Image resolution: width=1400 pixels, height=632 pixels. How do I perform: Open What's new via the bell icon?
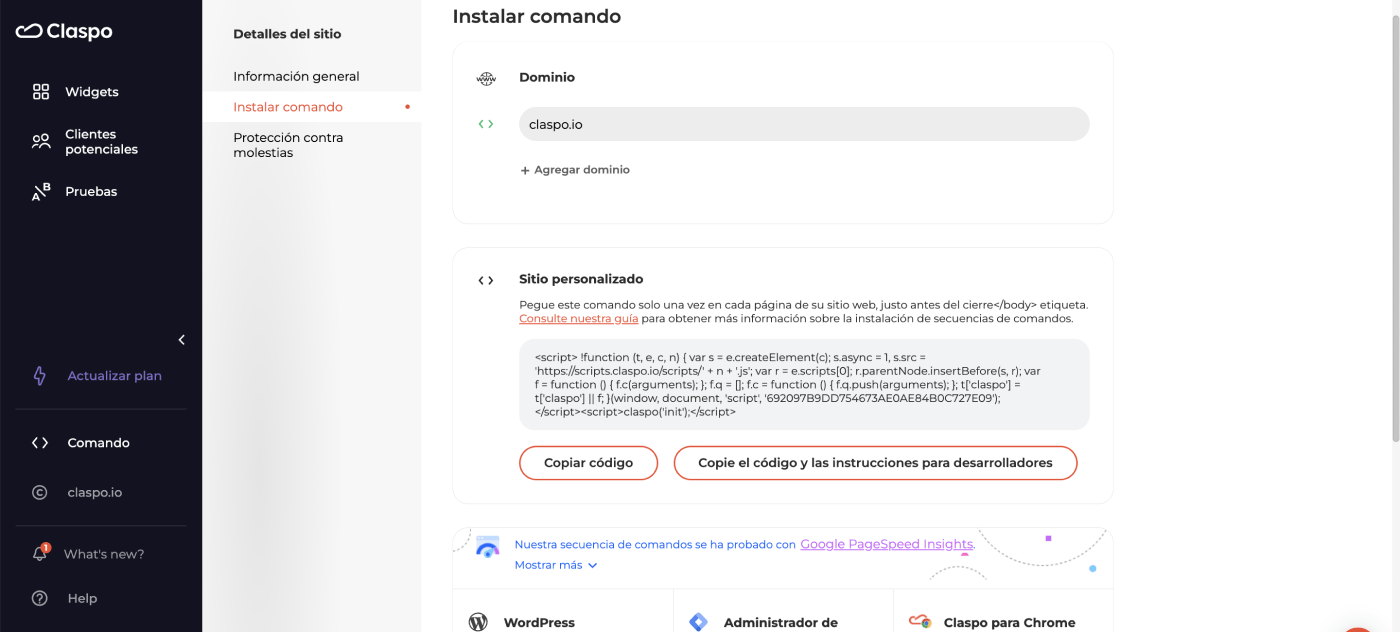click(x=40, y=553)
